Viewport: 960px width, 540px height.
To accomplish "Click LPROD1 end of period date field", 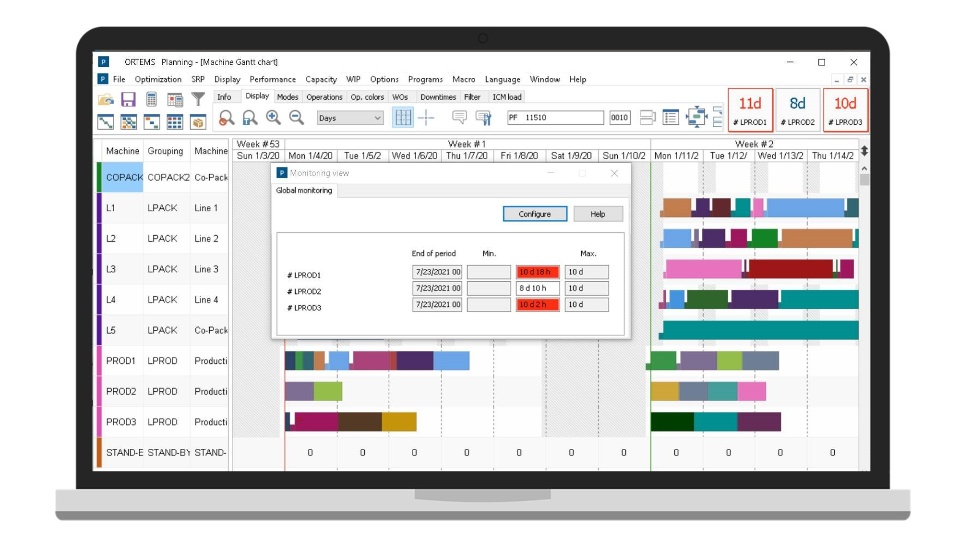I will coord(437,272).
